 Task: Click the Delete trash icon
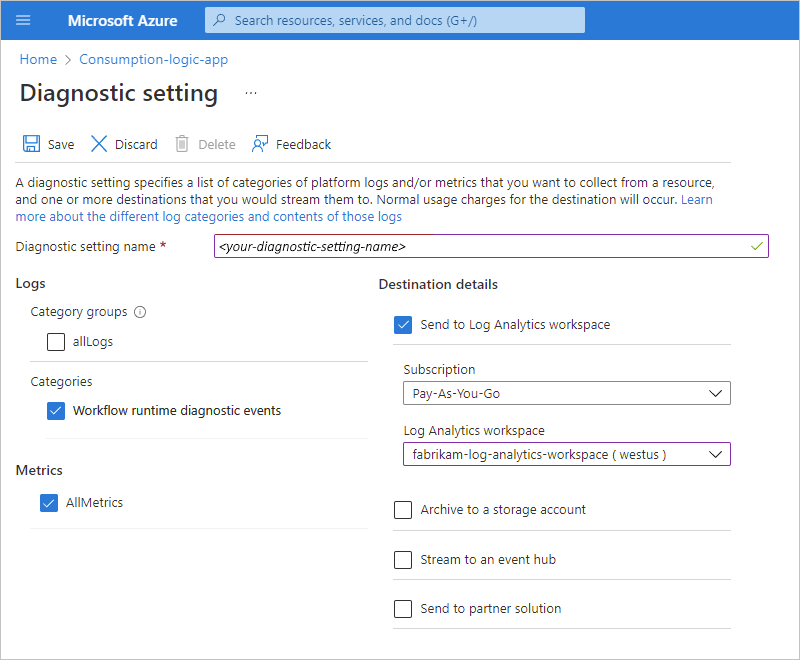point(181,143)
